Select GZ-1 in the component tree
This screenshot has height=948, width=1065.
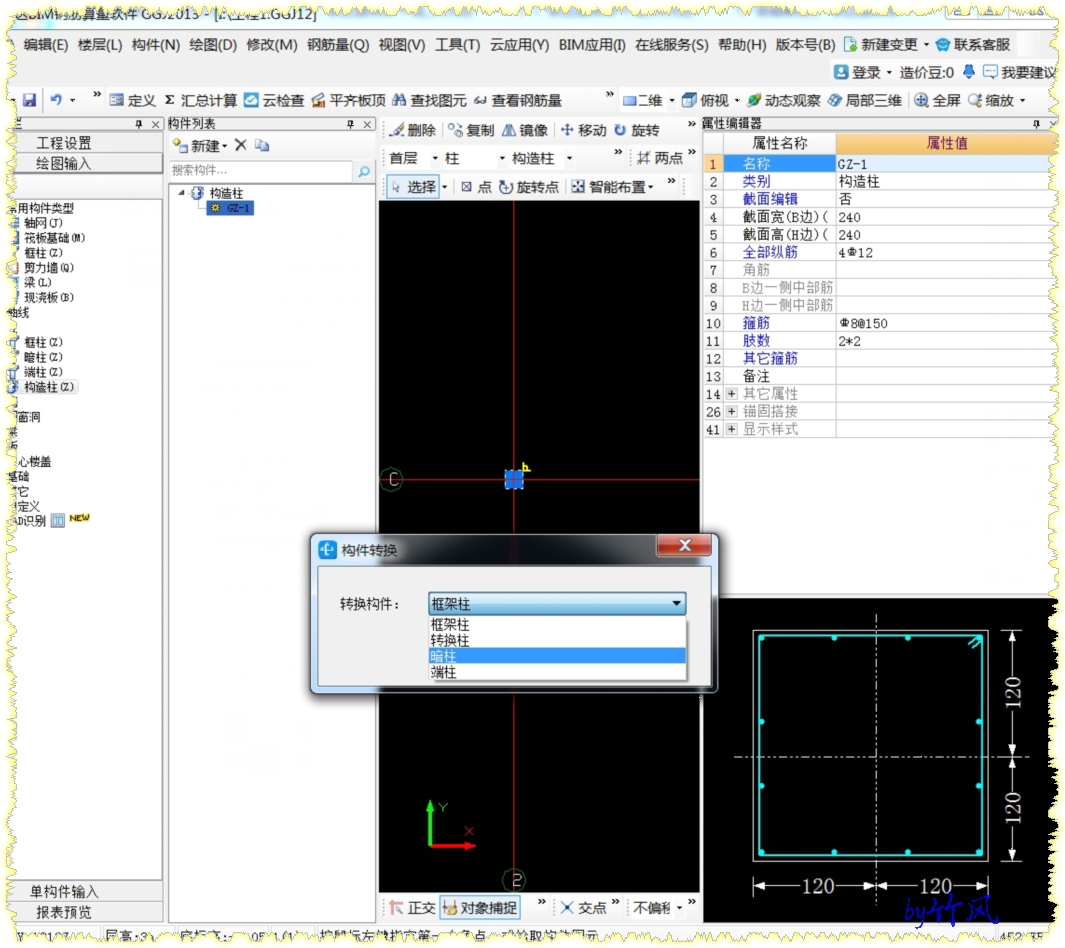(x=231, y=208)
